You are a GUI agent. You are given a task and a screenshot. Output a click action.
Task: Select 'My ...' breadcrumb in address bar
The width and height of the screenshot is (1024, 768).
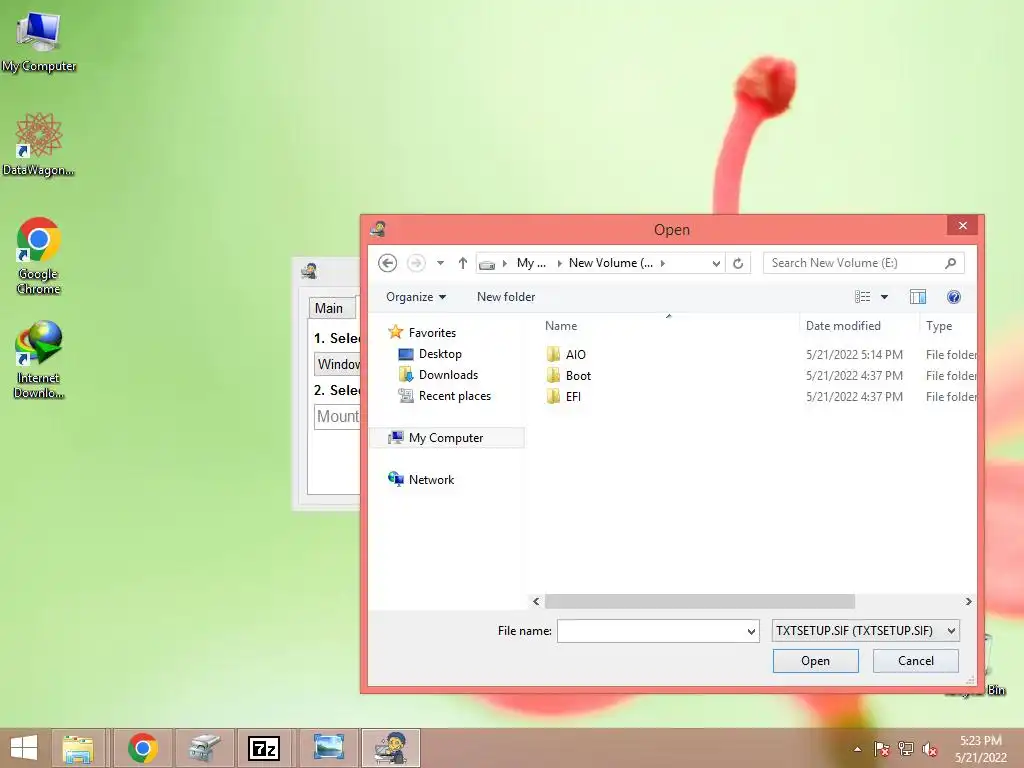pos(531,263)
